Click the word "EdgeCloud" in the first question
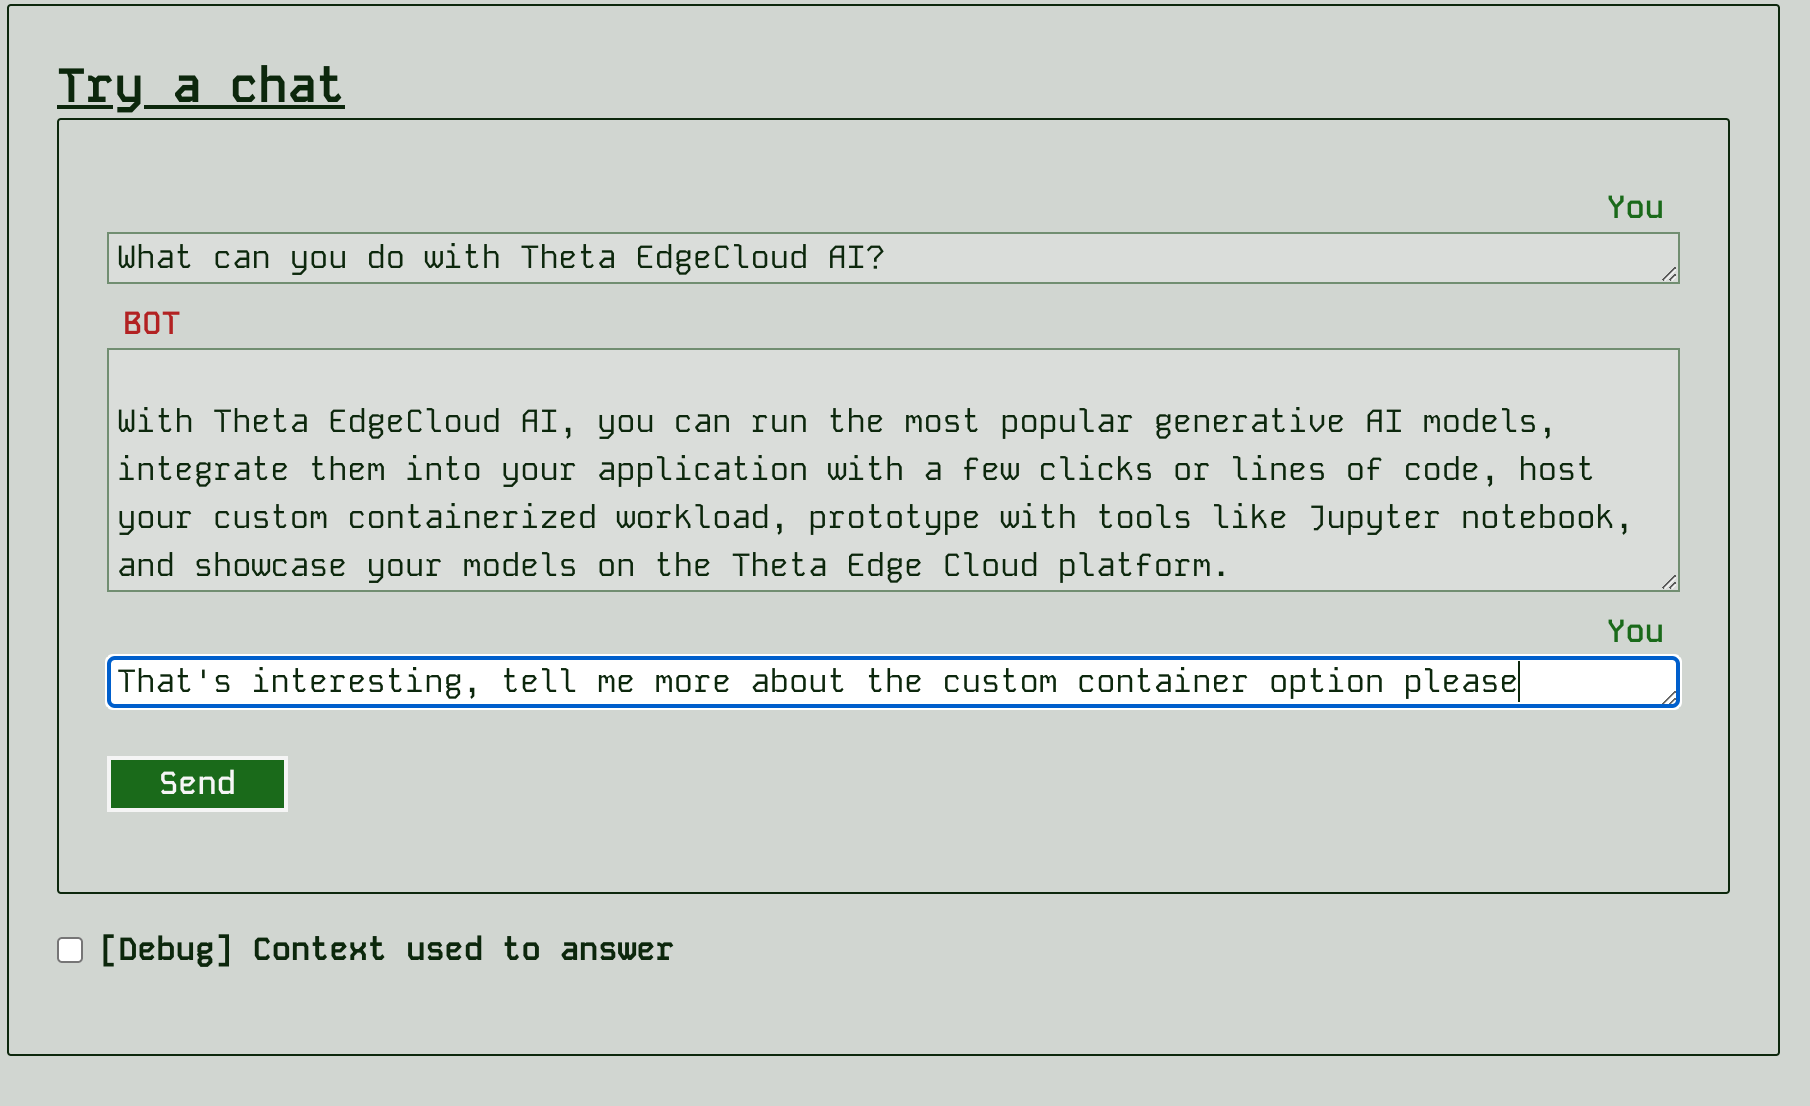 [721, 258]
